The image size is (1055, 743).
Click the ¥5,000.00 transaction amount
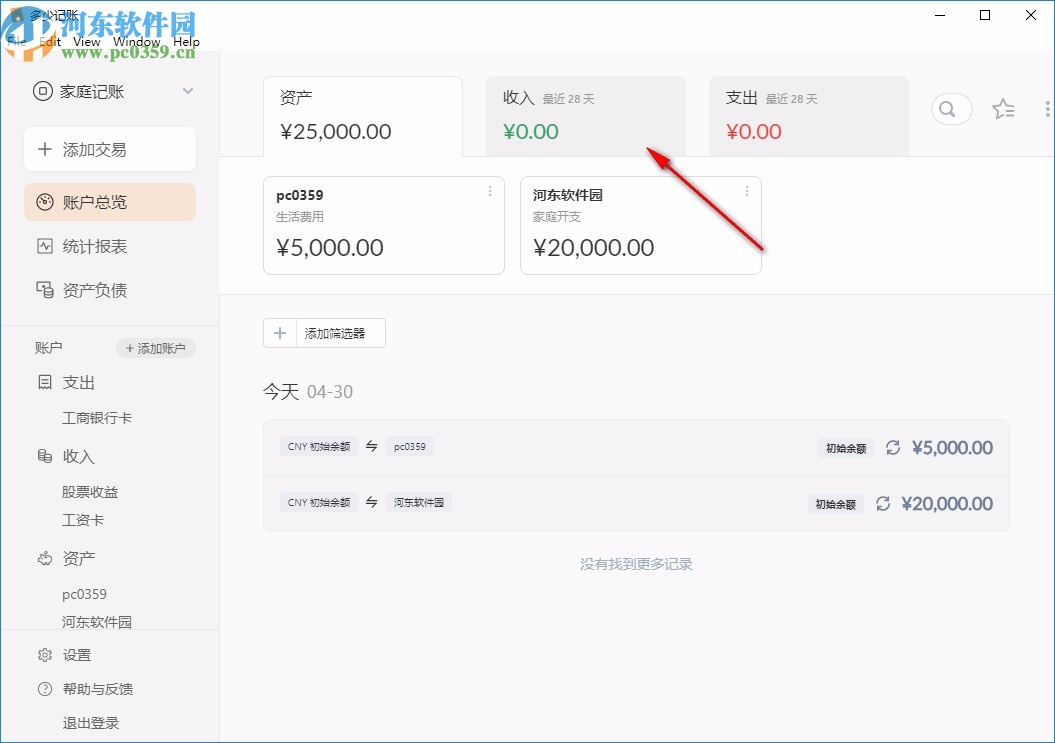coord(952,448)
